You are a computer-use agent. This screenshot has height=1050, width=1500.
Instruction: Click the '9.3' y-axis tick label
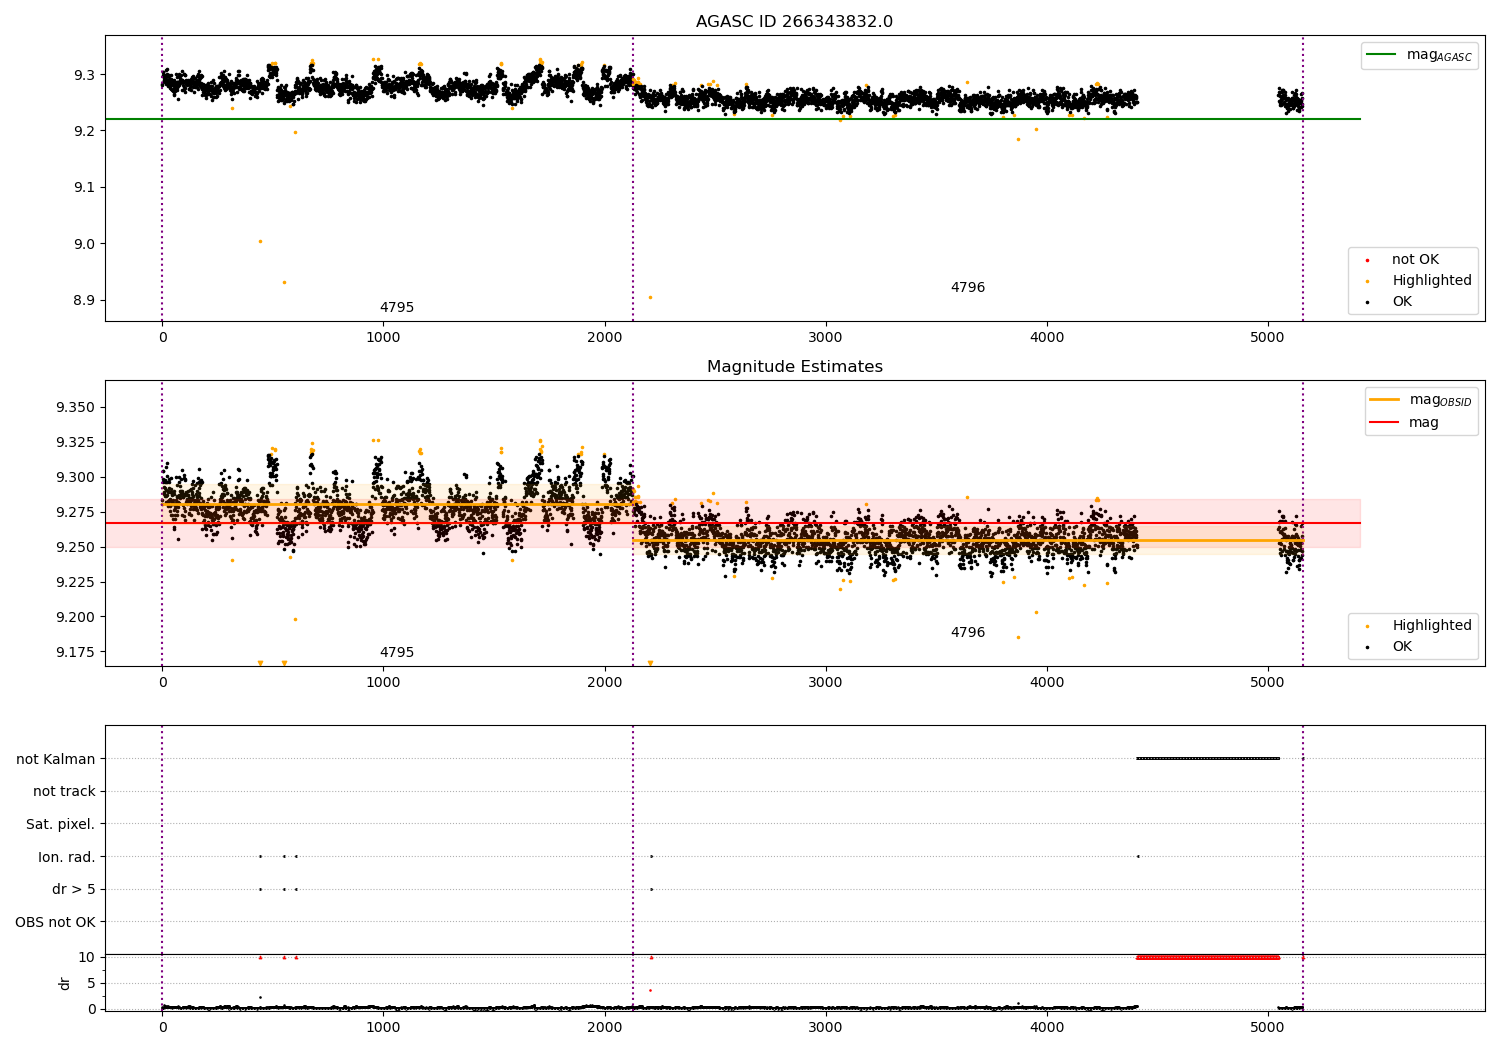click(x=84, y=75)
